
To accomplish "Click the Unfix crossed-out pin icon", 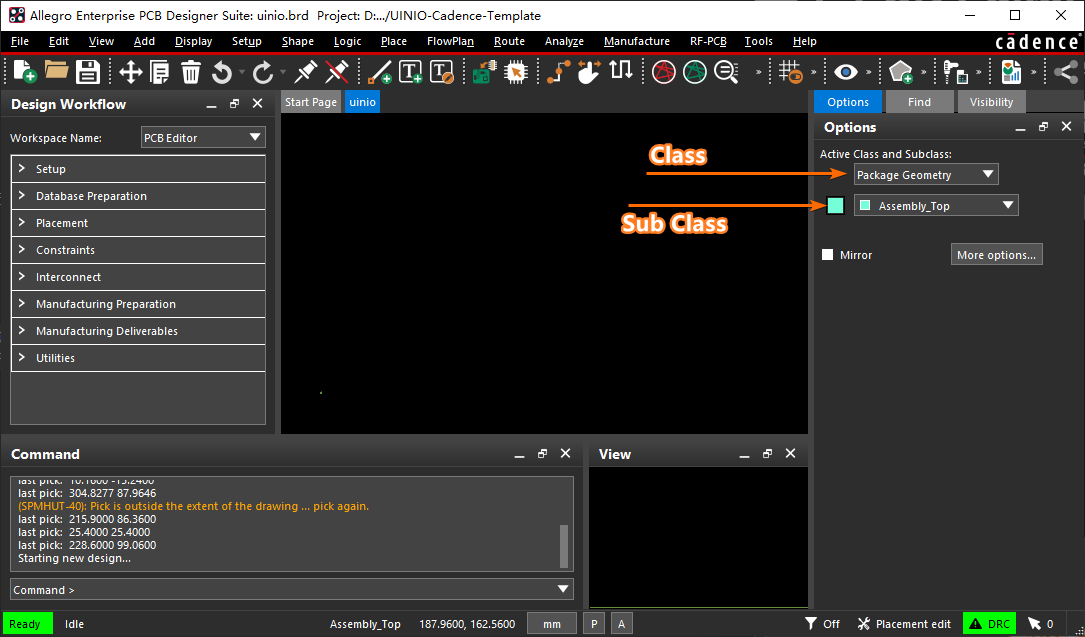I will [338, 72].
